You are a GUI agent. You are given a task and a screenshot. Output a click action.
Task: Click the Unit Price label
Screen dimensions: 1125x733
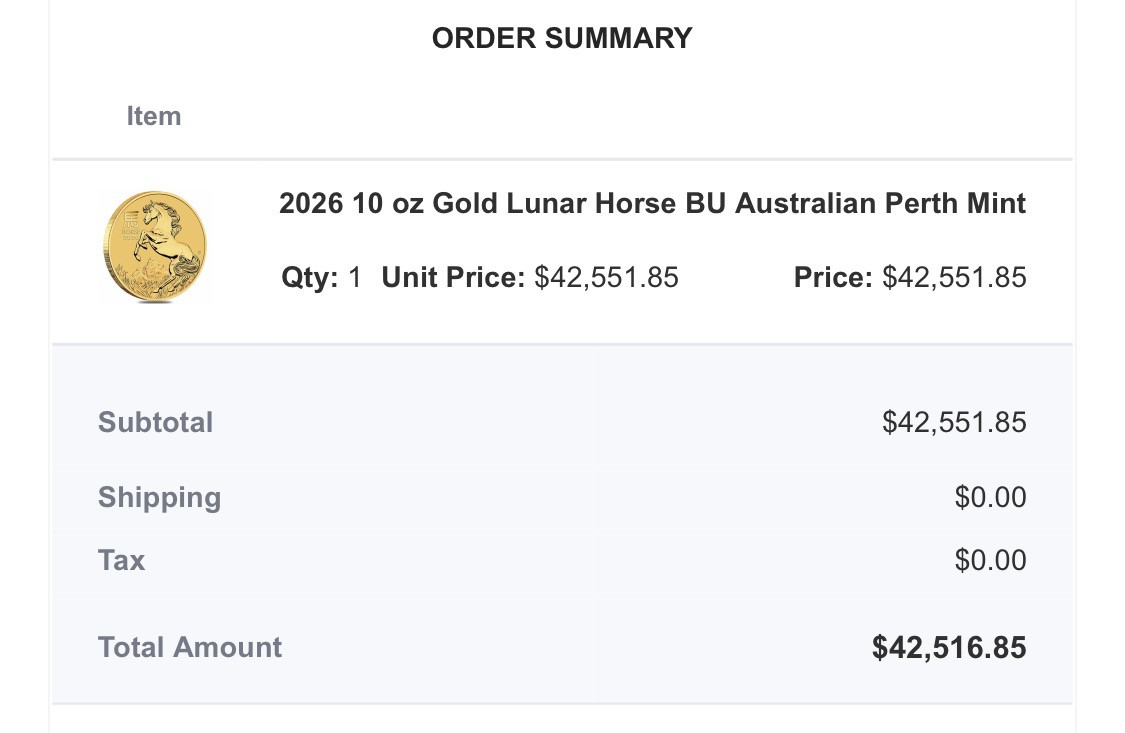click(x=453, y=277)
